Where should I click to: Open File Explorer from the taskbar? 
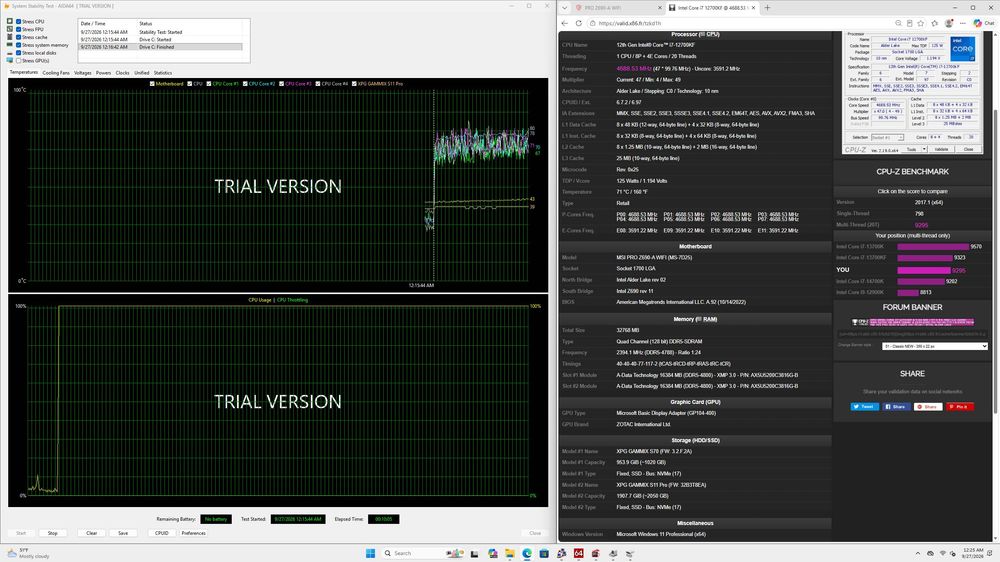tap(510, 553)
